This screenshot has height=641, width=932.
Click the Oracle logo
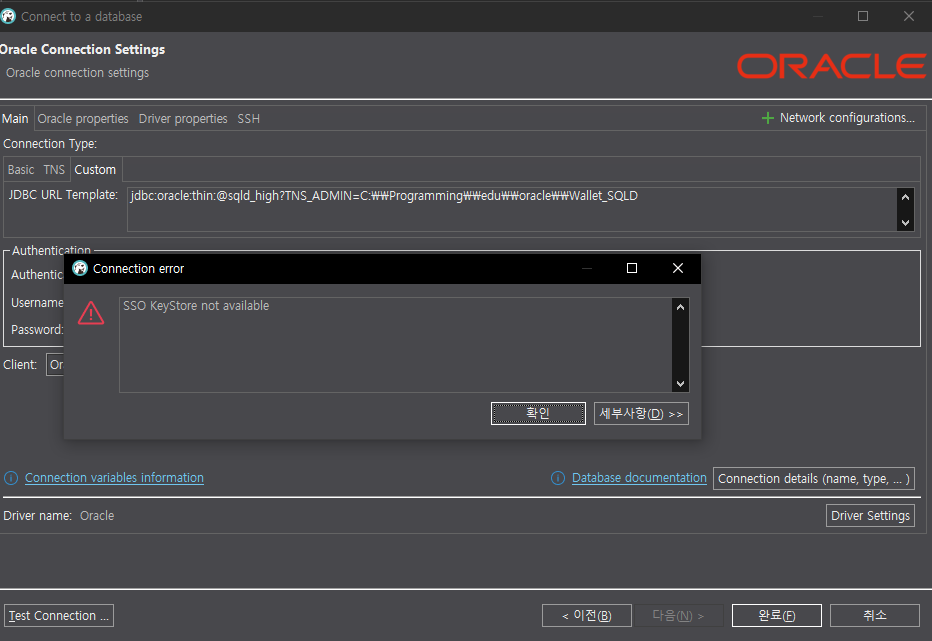click(x=831, y=66)
